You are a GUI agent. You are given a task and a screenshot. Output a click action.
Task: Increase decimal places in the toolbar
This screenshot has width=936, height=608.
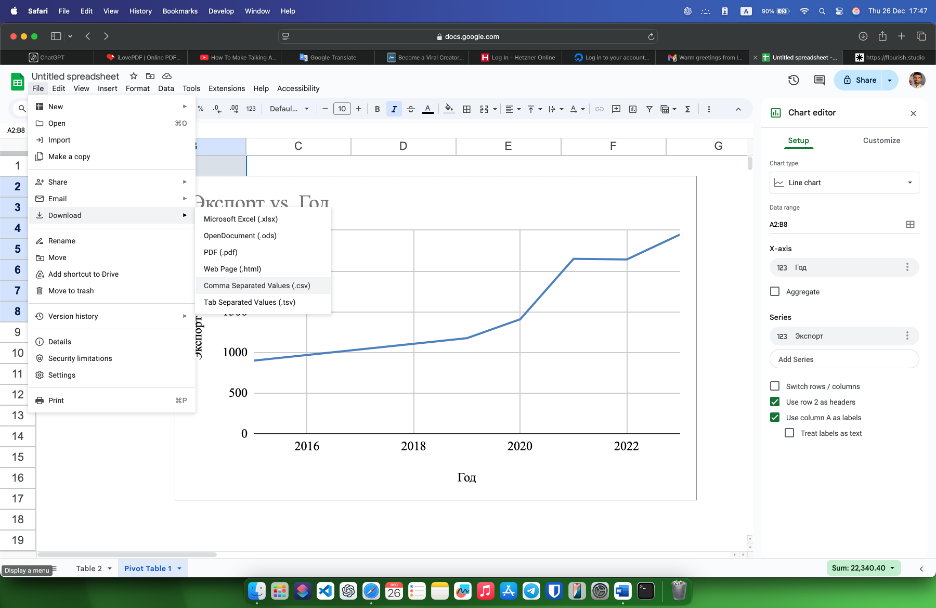pos(234,109)
